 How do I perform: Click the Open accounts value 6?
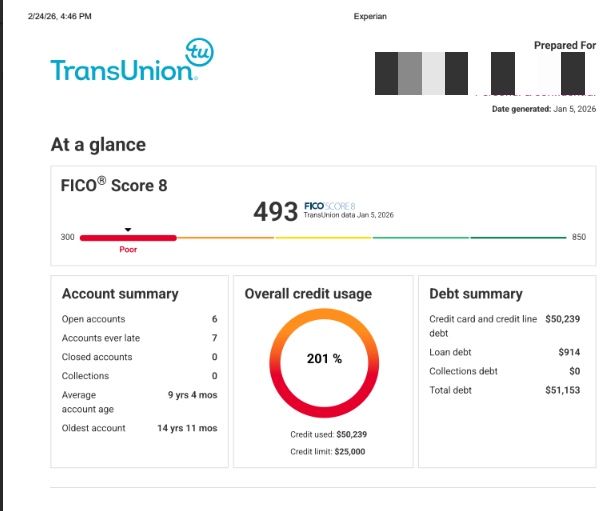tap(215, 319)
